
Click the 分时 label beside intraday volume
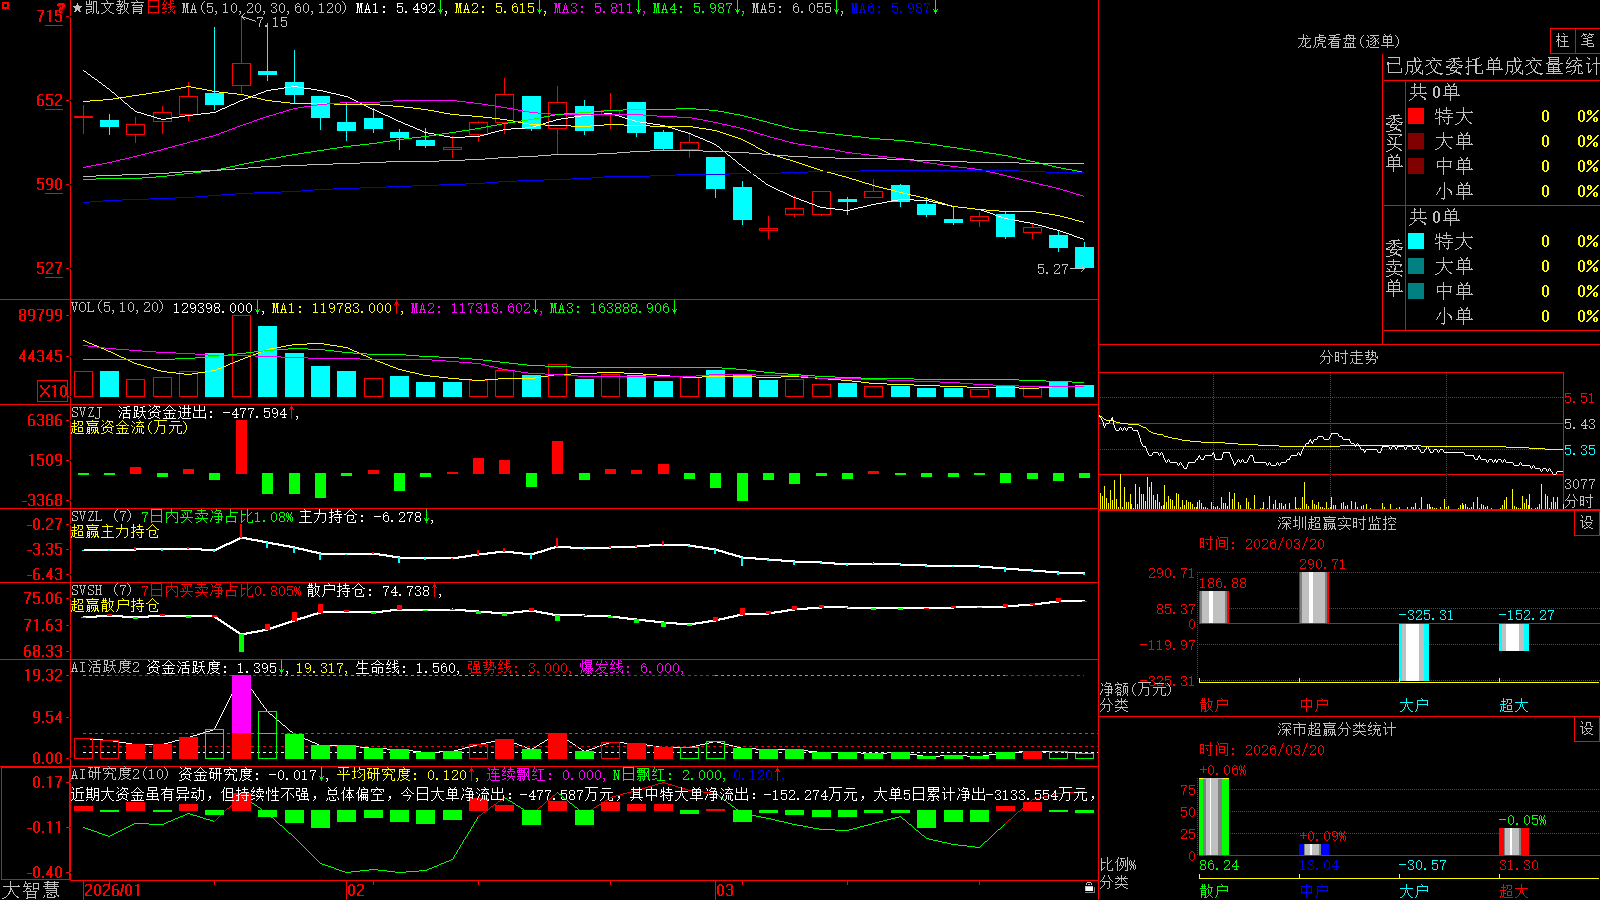[x=1579, y=501]
